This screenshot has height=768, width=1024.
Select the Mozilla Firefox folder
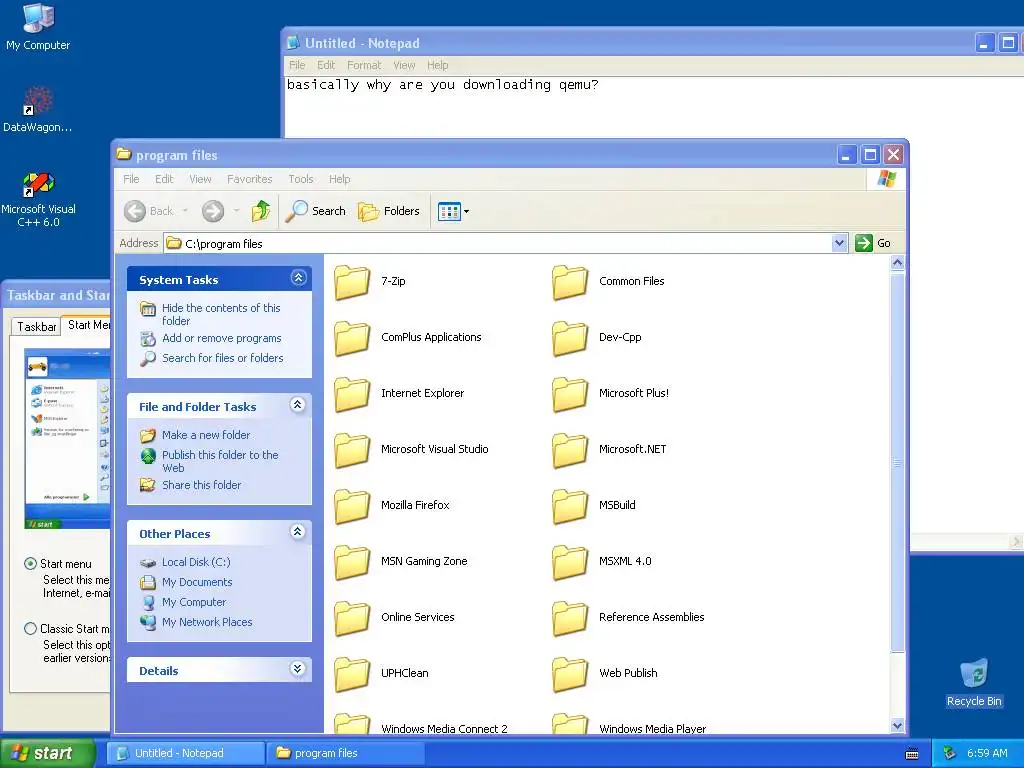[392, 505]
